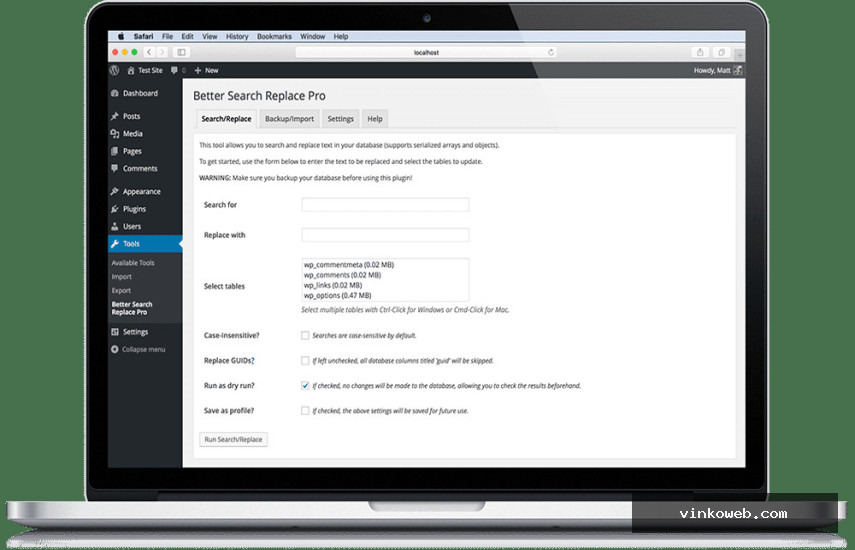The width and height of the screenshot is (855, 550).
Task: Select wp_comments table in list
Action: click(x=385, y=275)
